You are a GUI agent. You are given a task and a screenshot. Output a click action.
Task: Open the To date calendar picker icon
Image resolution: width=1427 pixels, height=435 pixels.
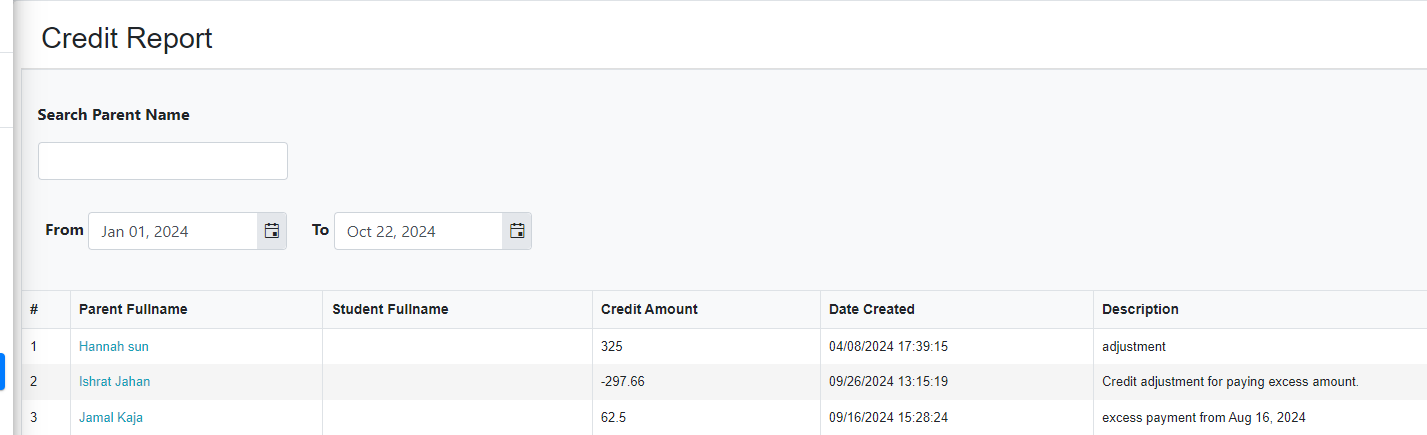[517, 231]
